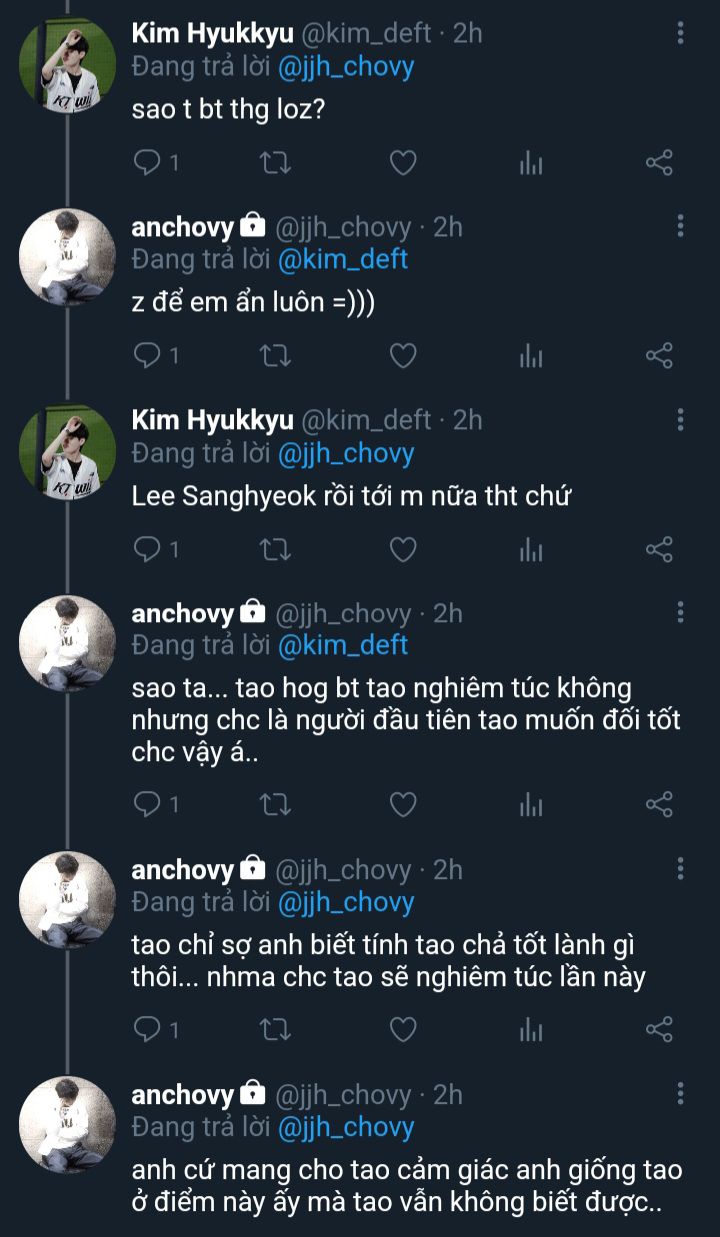Viewport: 720px width, 1237px height.
Task: Retweet the "sao t bt thg loz?" tweet
Action: click(274, 162)
